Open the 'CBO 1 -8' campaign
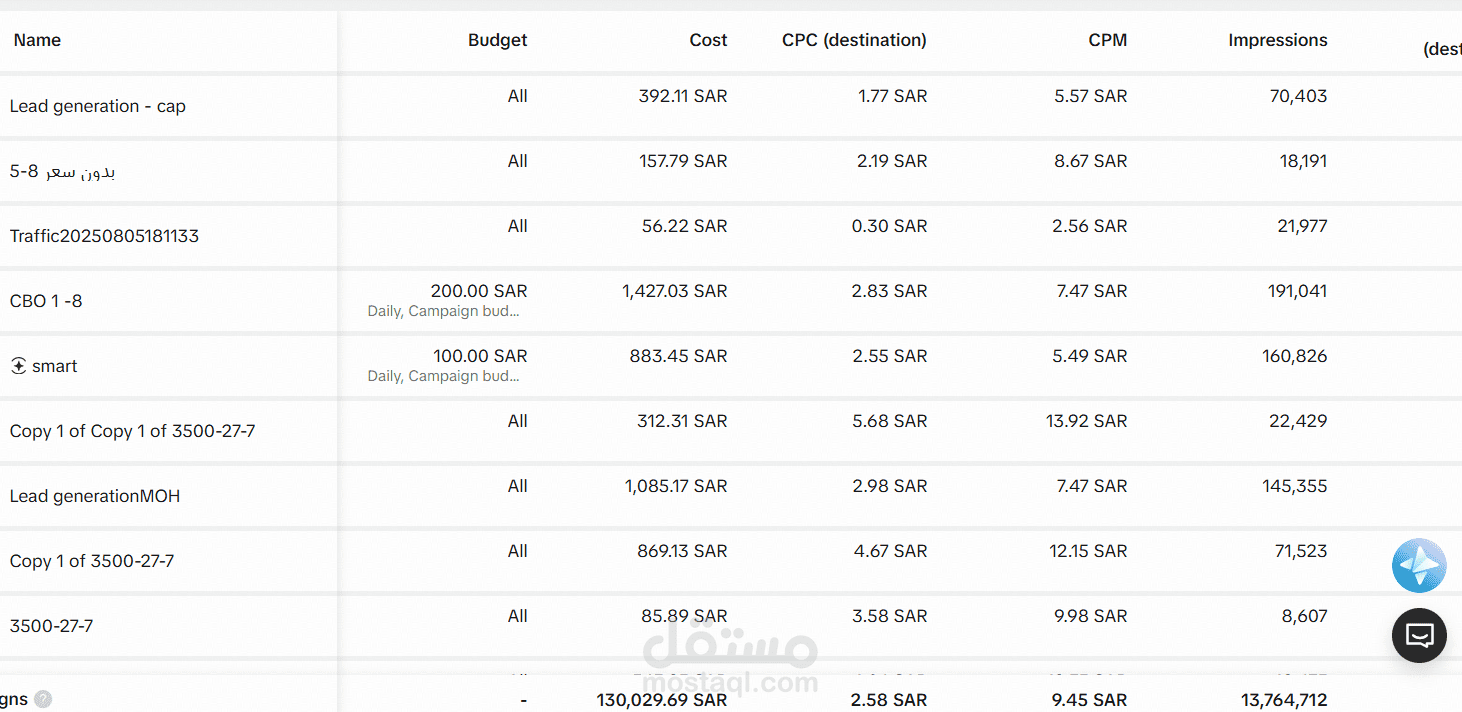The width and height of the screenshot is (1462, 712). [46, 301]
